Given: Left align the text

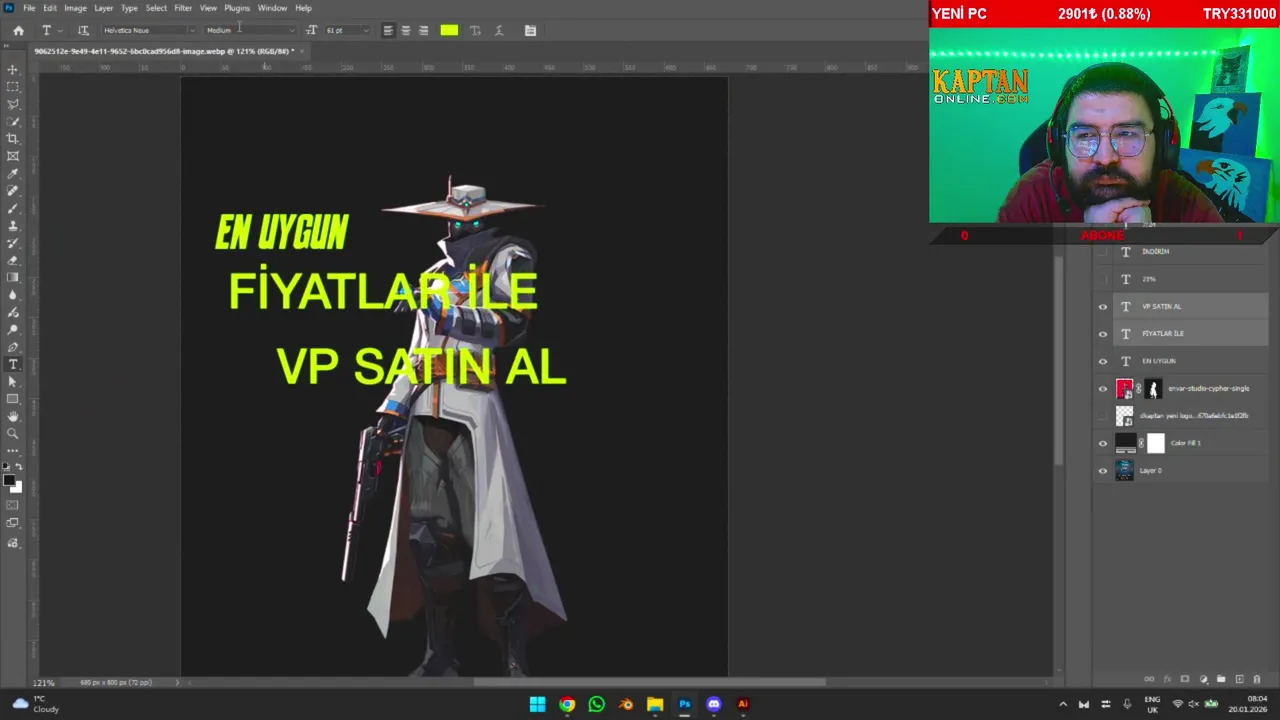Looking at the screenshot, I should tap(388, 30).
